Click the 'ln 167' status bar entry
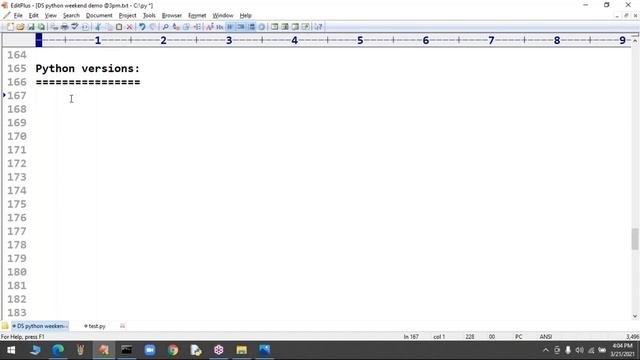The height and width of the screenshot is (360, 640). tap(411, 337)
